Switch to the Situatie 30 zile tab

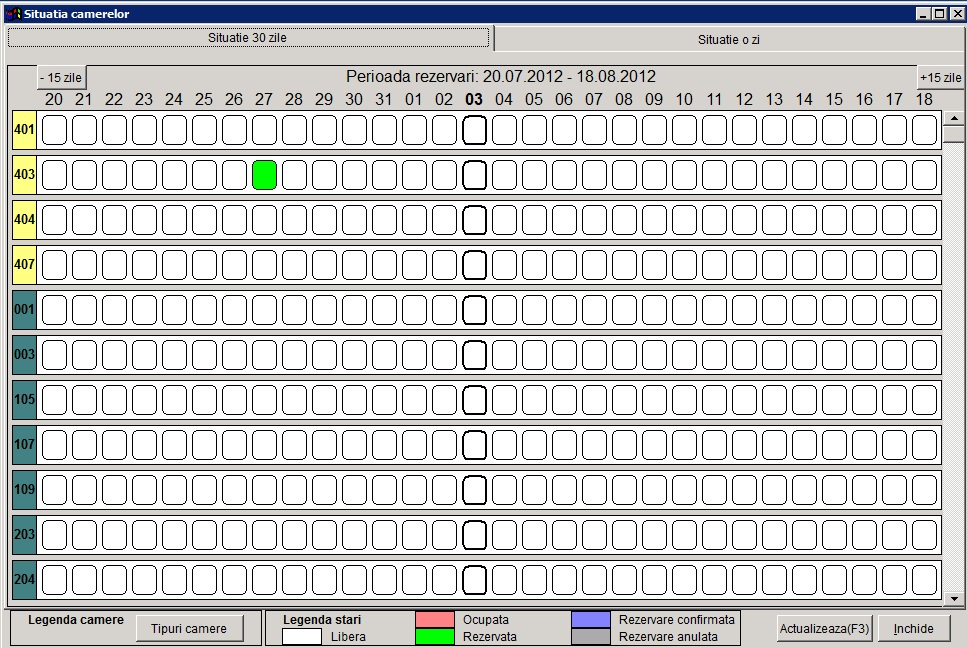248,38
